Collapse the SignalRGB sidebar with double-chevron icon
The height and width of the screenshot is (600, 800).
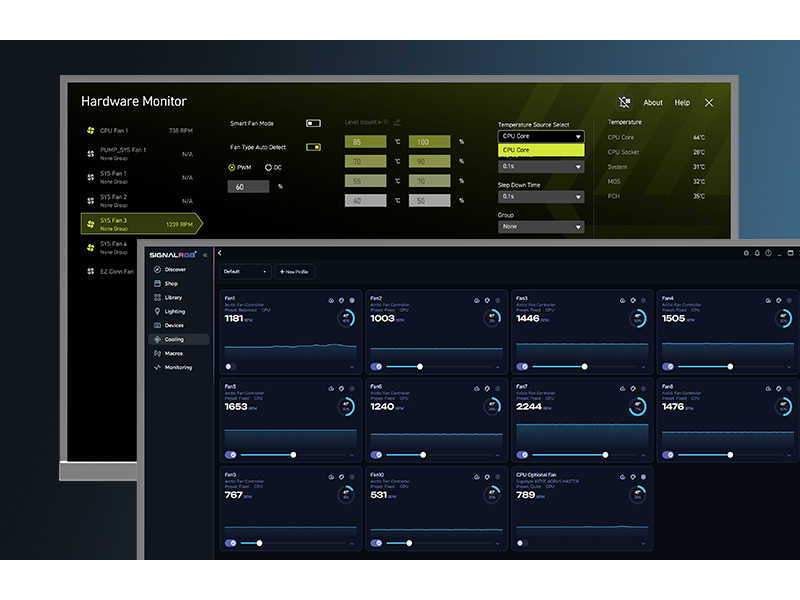coord(205,255)
